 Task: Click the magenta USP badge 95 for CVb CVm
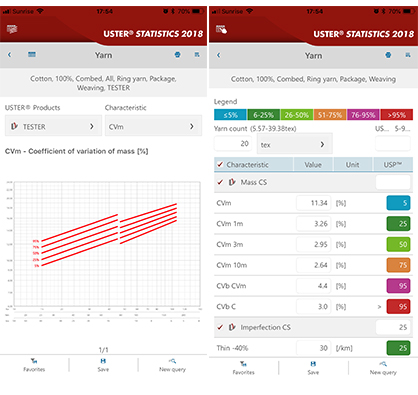coord(398,286)
